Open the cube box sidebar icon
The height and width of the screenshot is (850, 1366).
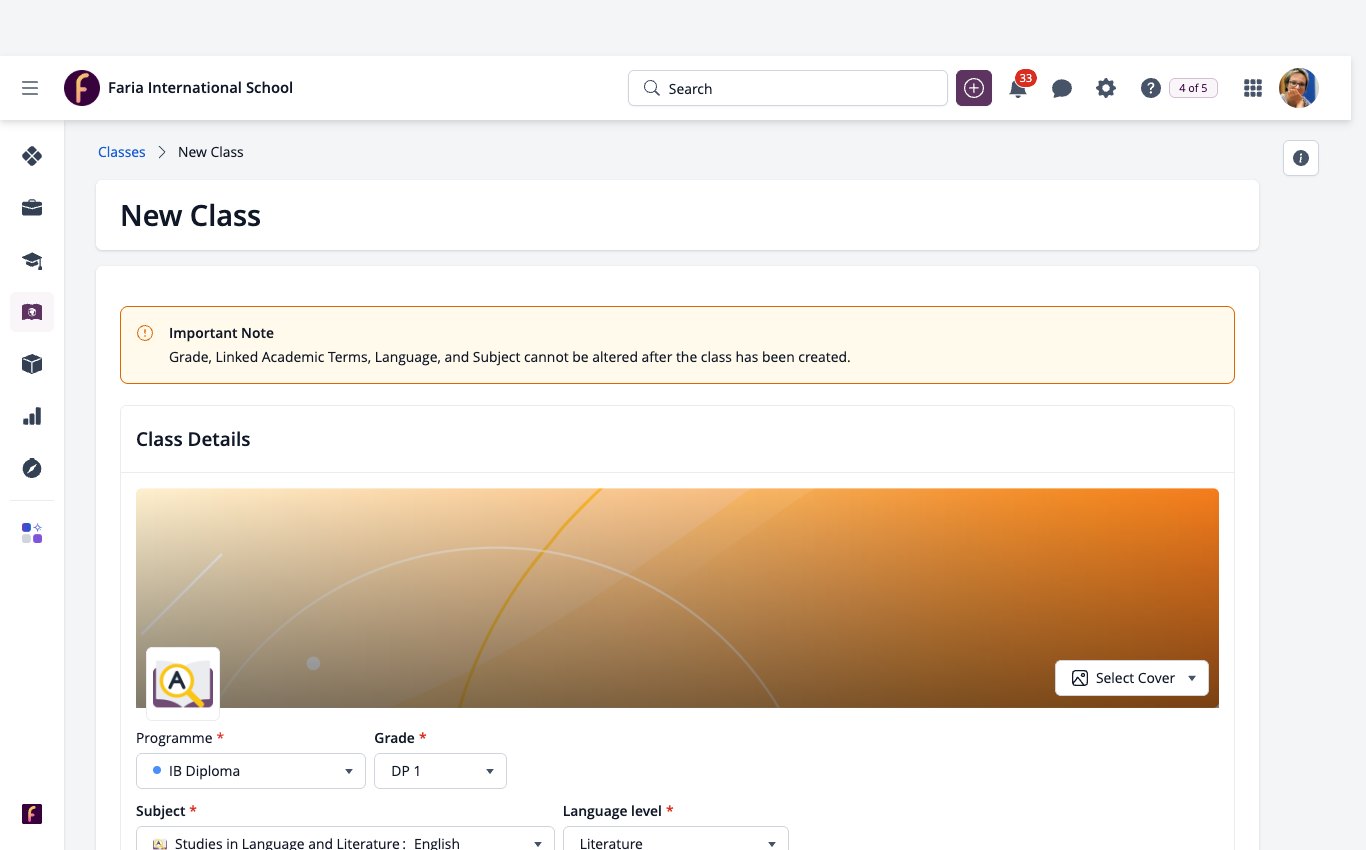(x=32, y=364)
